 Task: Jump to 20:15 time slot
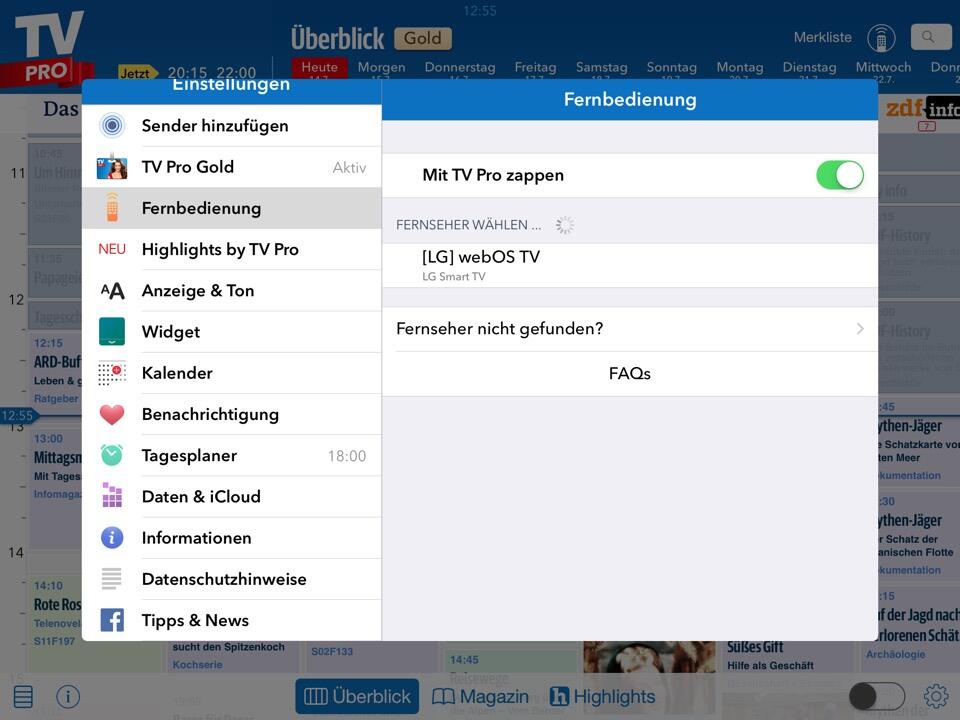point(187,73)
